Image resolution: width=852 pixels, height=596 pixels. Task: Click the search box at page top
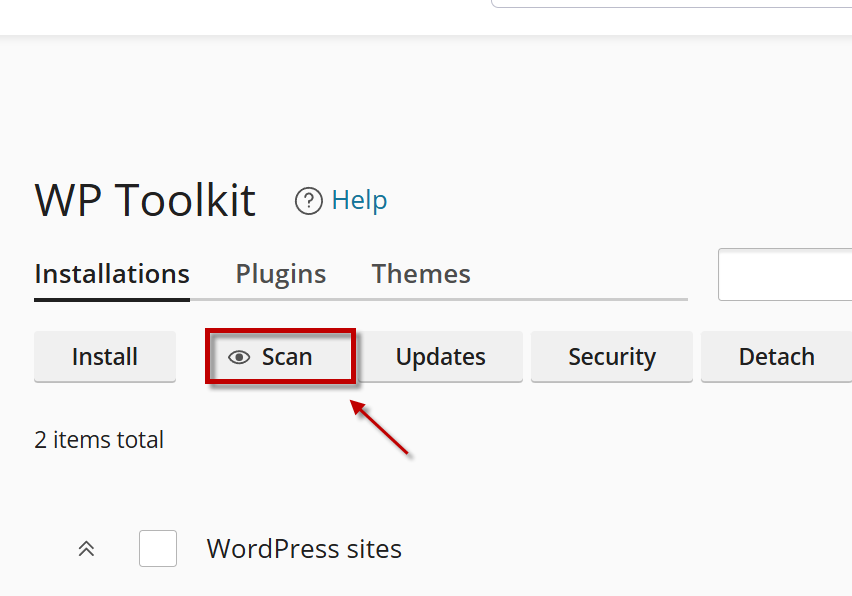click(x=670, y=4)
